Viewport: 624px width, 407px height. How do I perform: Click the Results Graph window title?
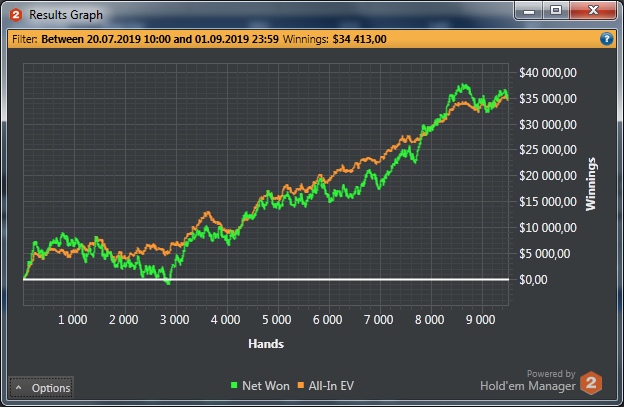pos(66,15)
